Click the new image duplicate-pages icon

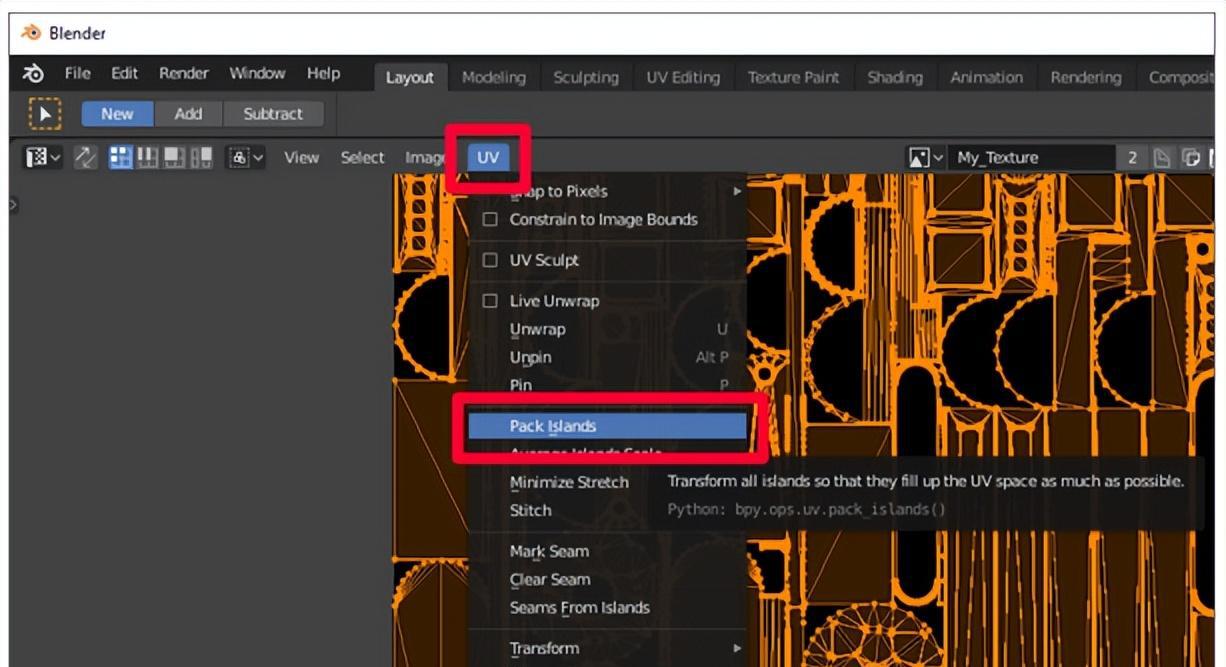(1191, 157)
